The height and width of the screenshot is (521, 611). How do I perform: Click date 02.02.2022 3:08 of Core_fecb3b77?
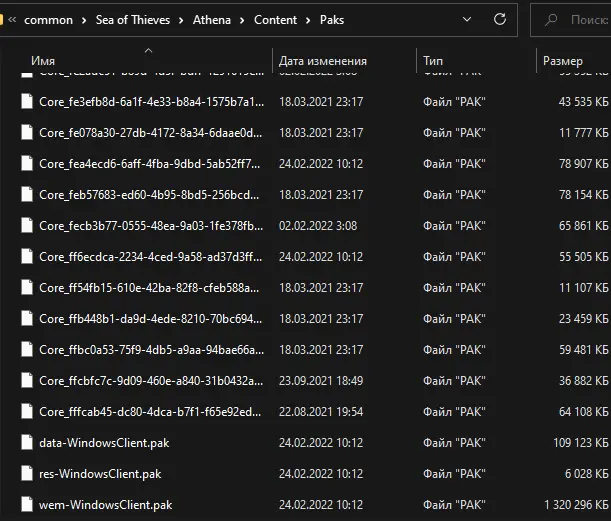pos(318,226)
